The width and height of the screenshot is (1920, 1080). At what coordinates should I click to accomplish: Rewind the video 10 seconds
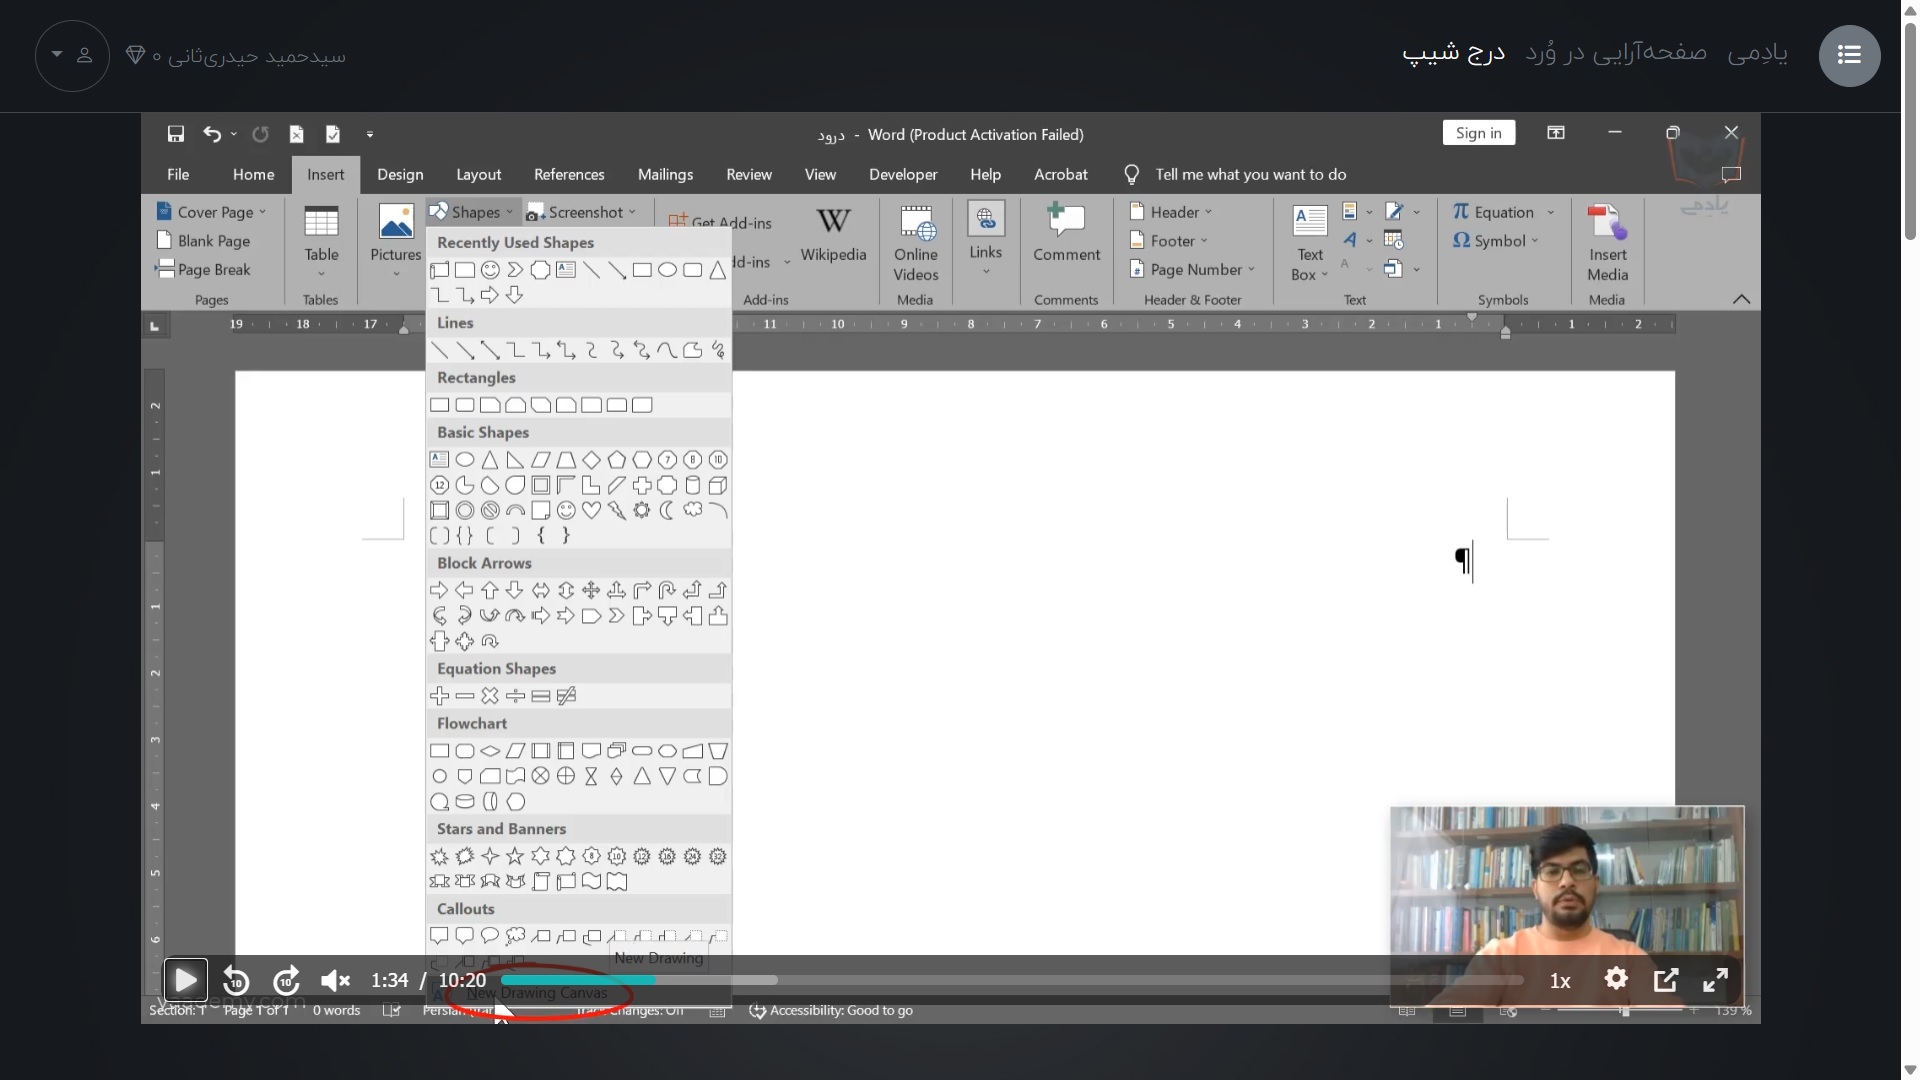[x=234, y=980]
